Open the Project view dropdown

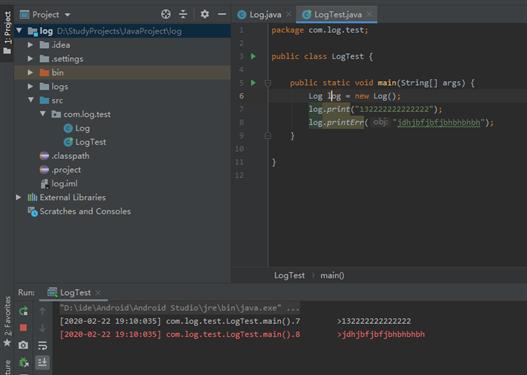68,15
